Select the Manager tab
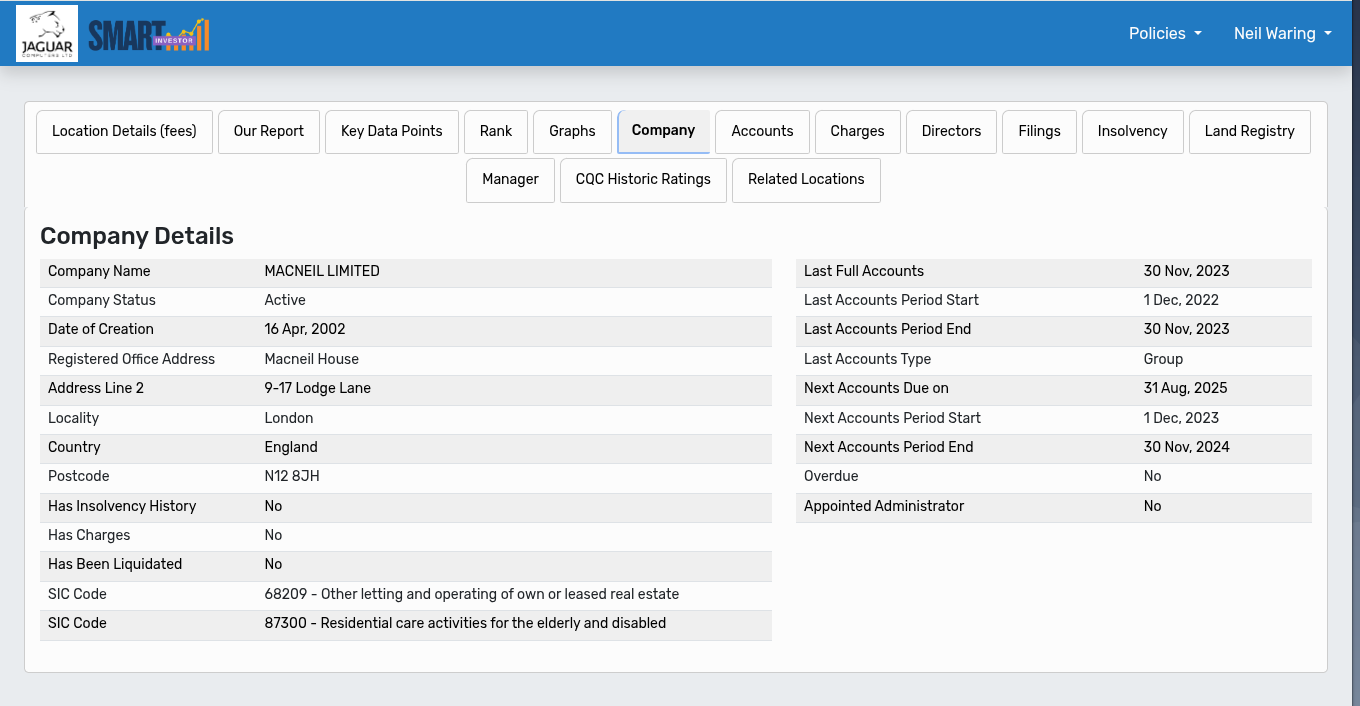The image size is (1360, 706). [510, 179]
